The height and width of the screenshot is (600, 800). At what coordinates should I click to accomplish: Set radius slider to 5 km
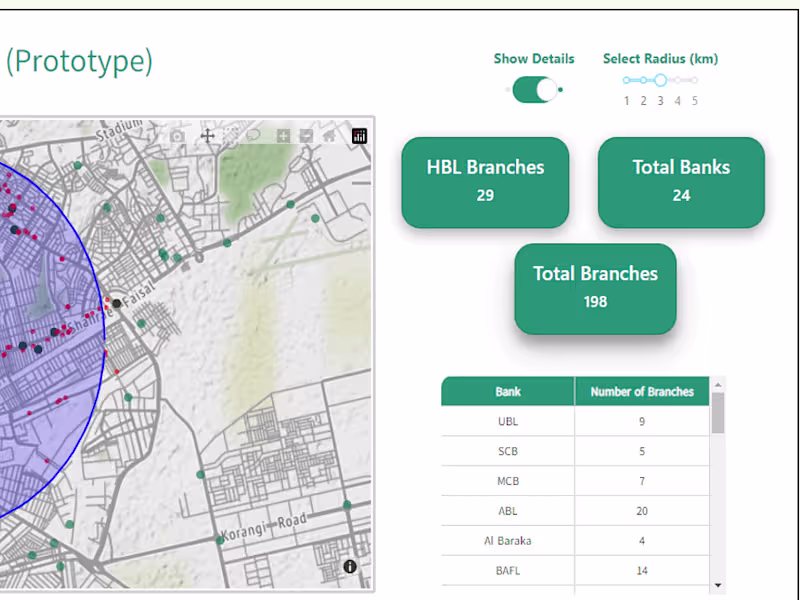coord(694,80)
